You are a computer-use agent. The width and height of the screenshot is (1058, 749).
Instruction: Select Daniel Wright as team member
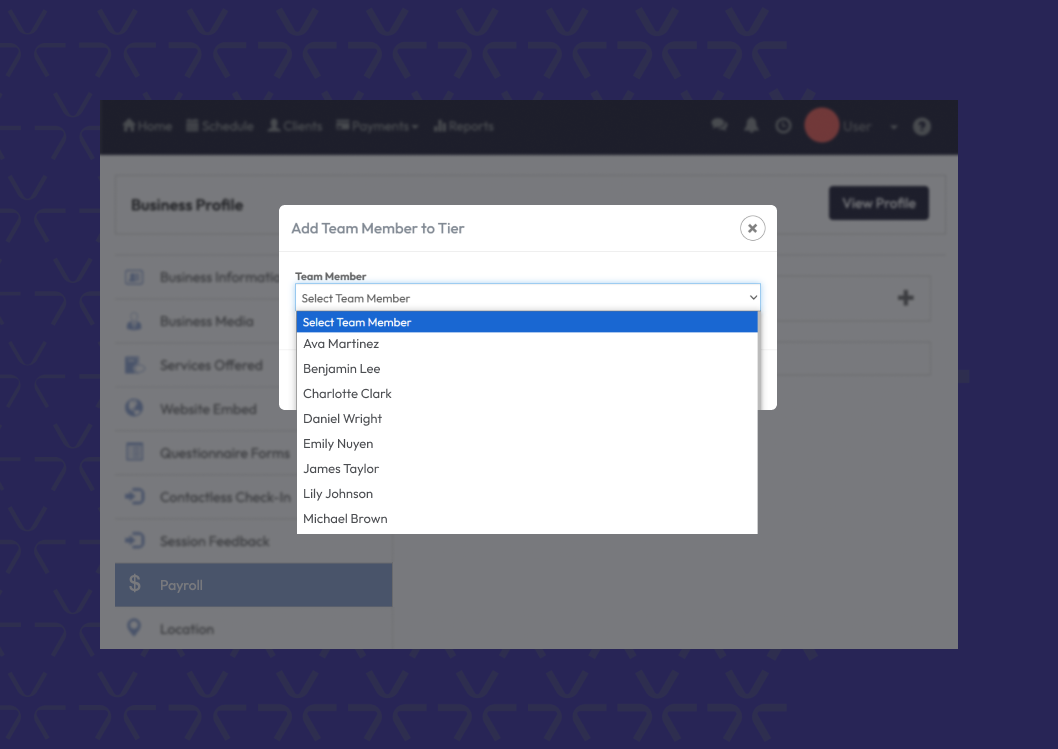(342, 419)
